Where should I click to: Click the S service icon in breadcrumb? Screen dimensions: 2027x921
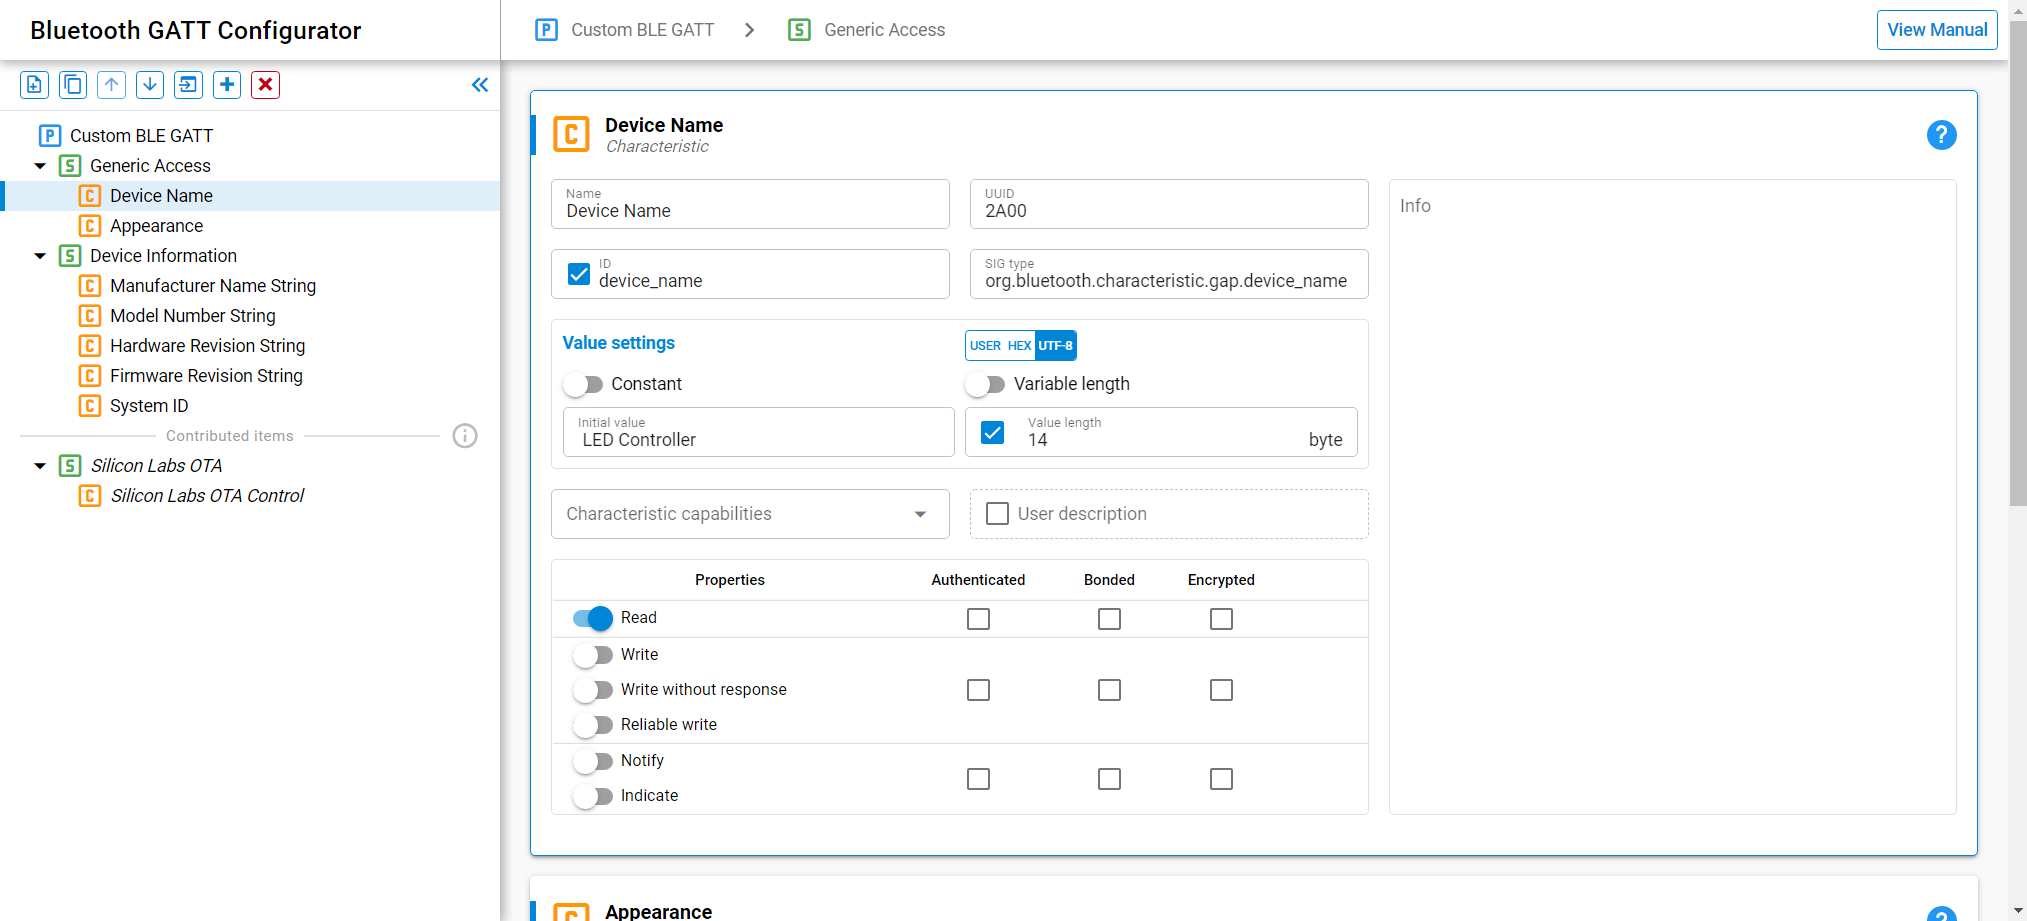tap(799, 30)
